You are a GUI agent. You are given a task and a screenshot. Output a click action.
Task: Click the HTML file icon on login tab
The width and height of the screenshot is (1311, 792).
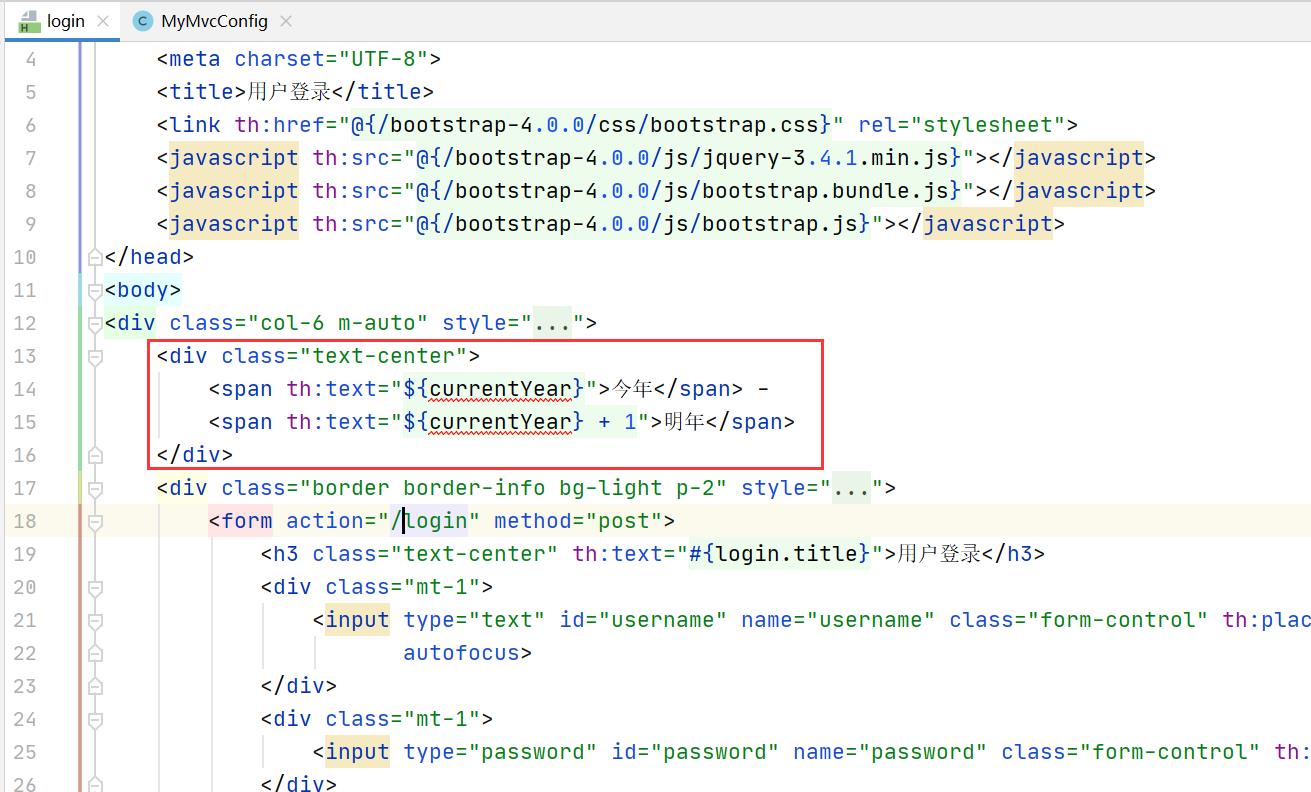pyautogui.click(x=29, y=21)
